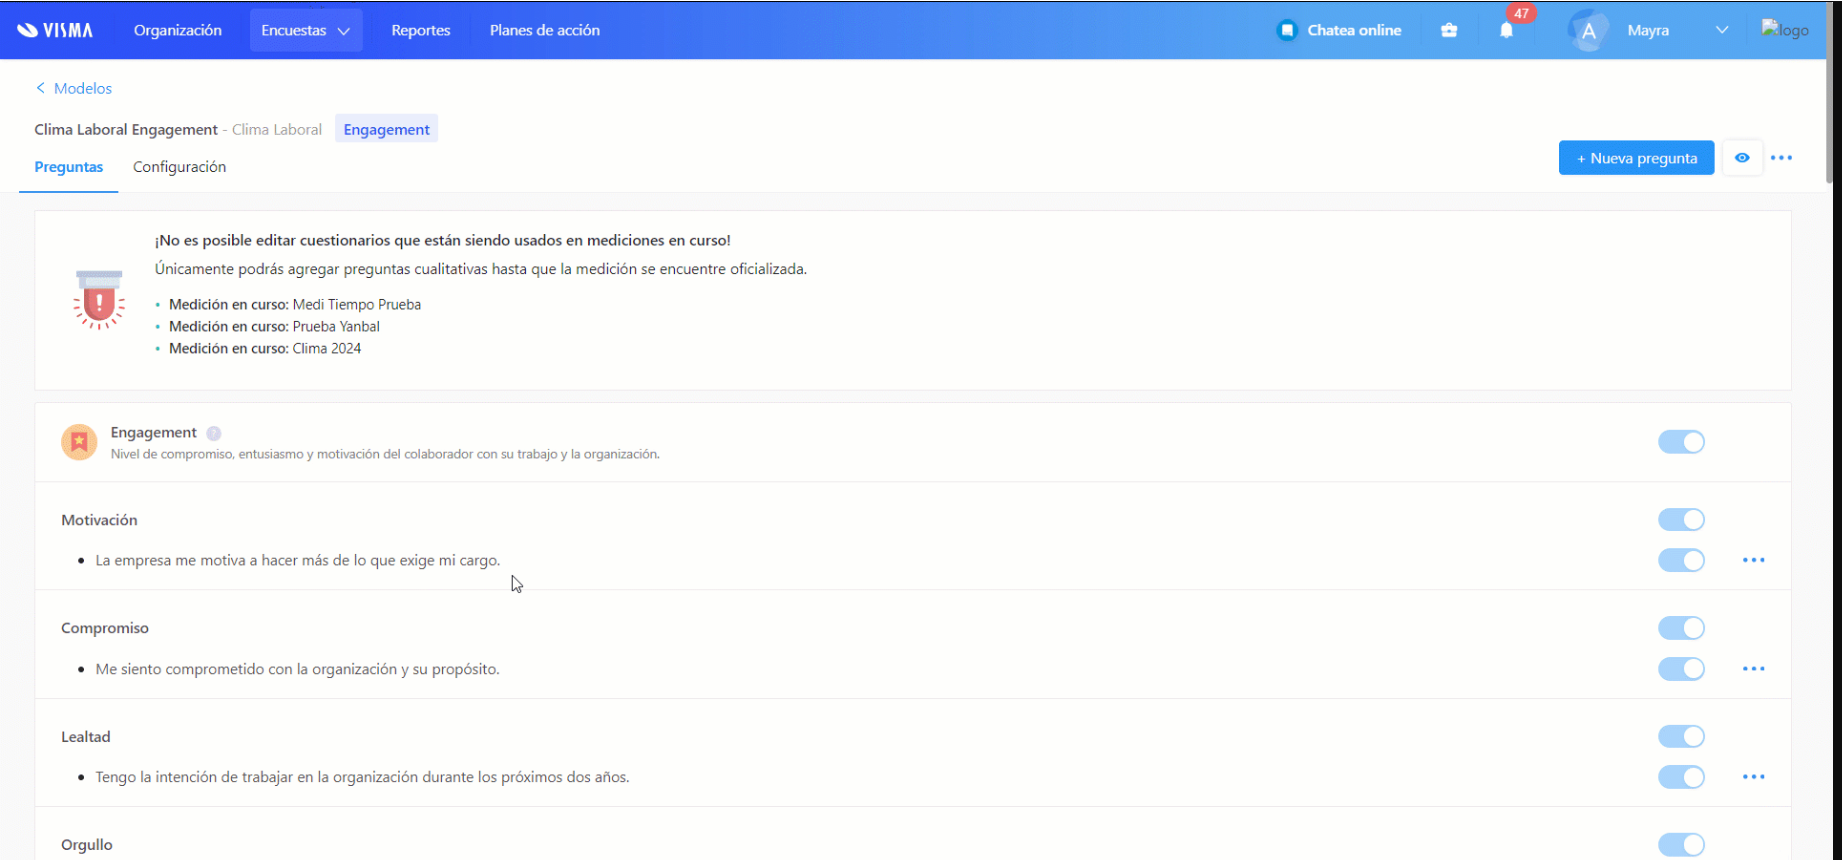
Task: Toggle the Compromiso section switch
Action: click(x=1681, y=628)
